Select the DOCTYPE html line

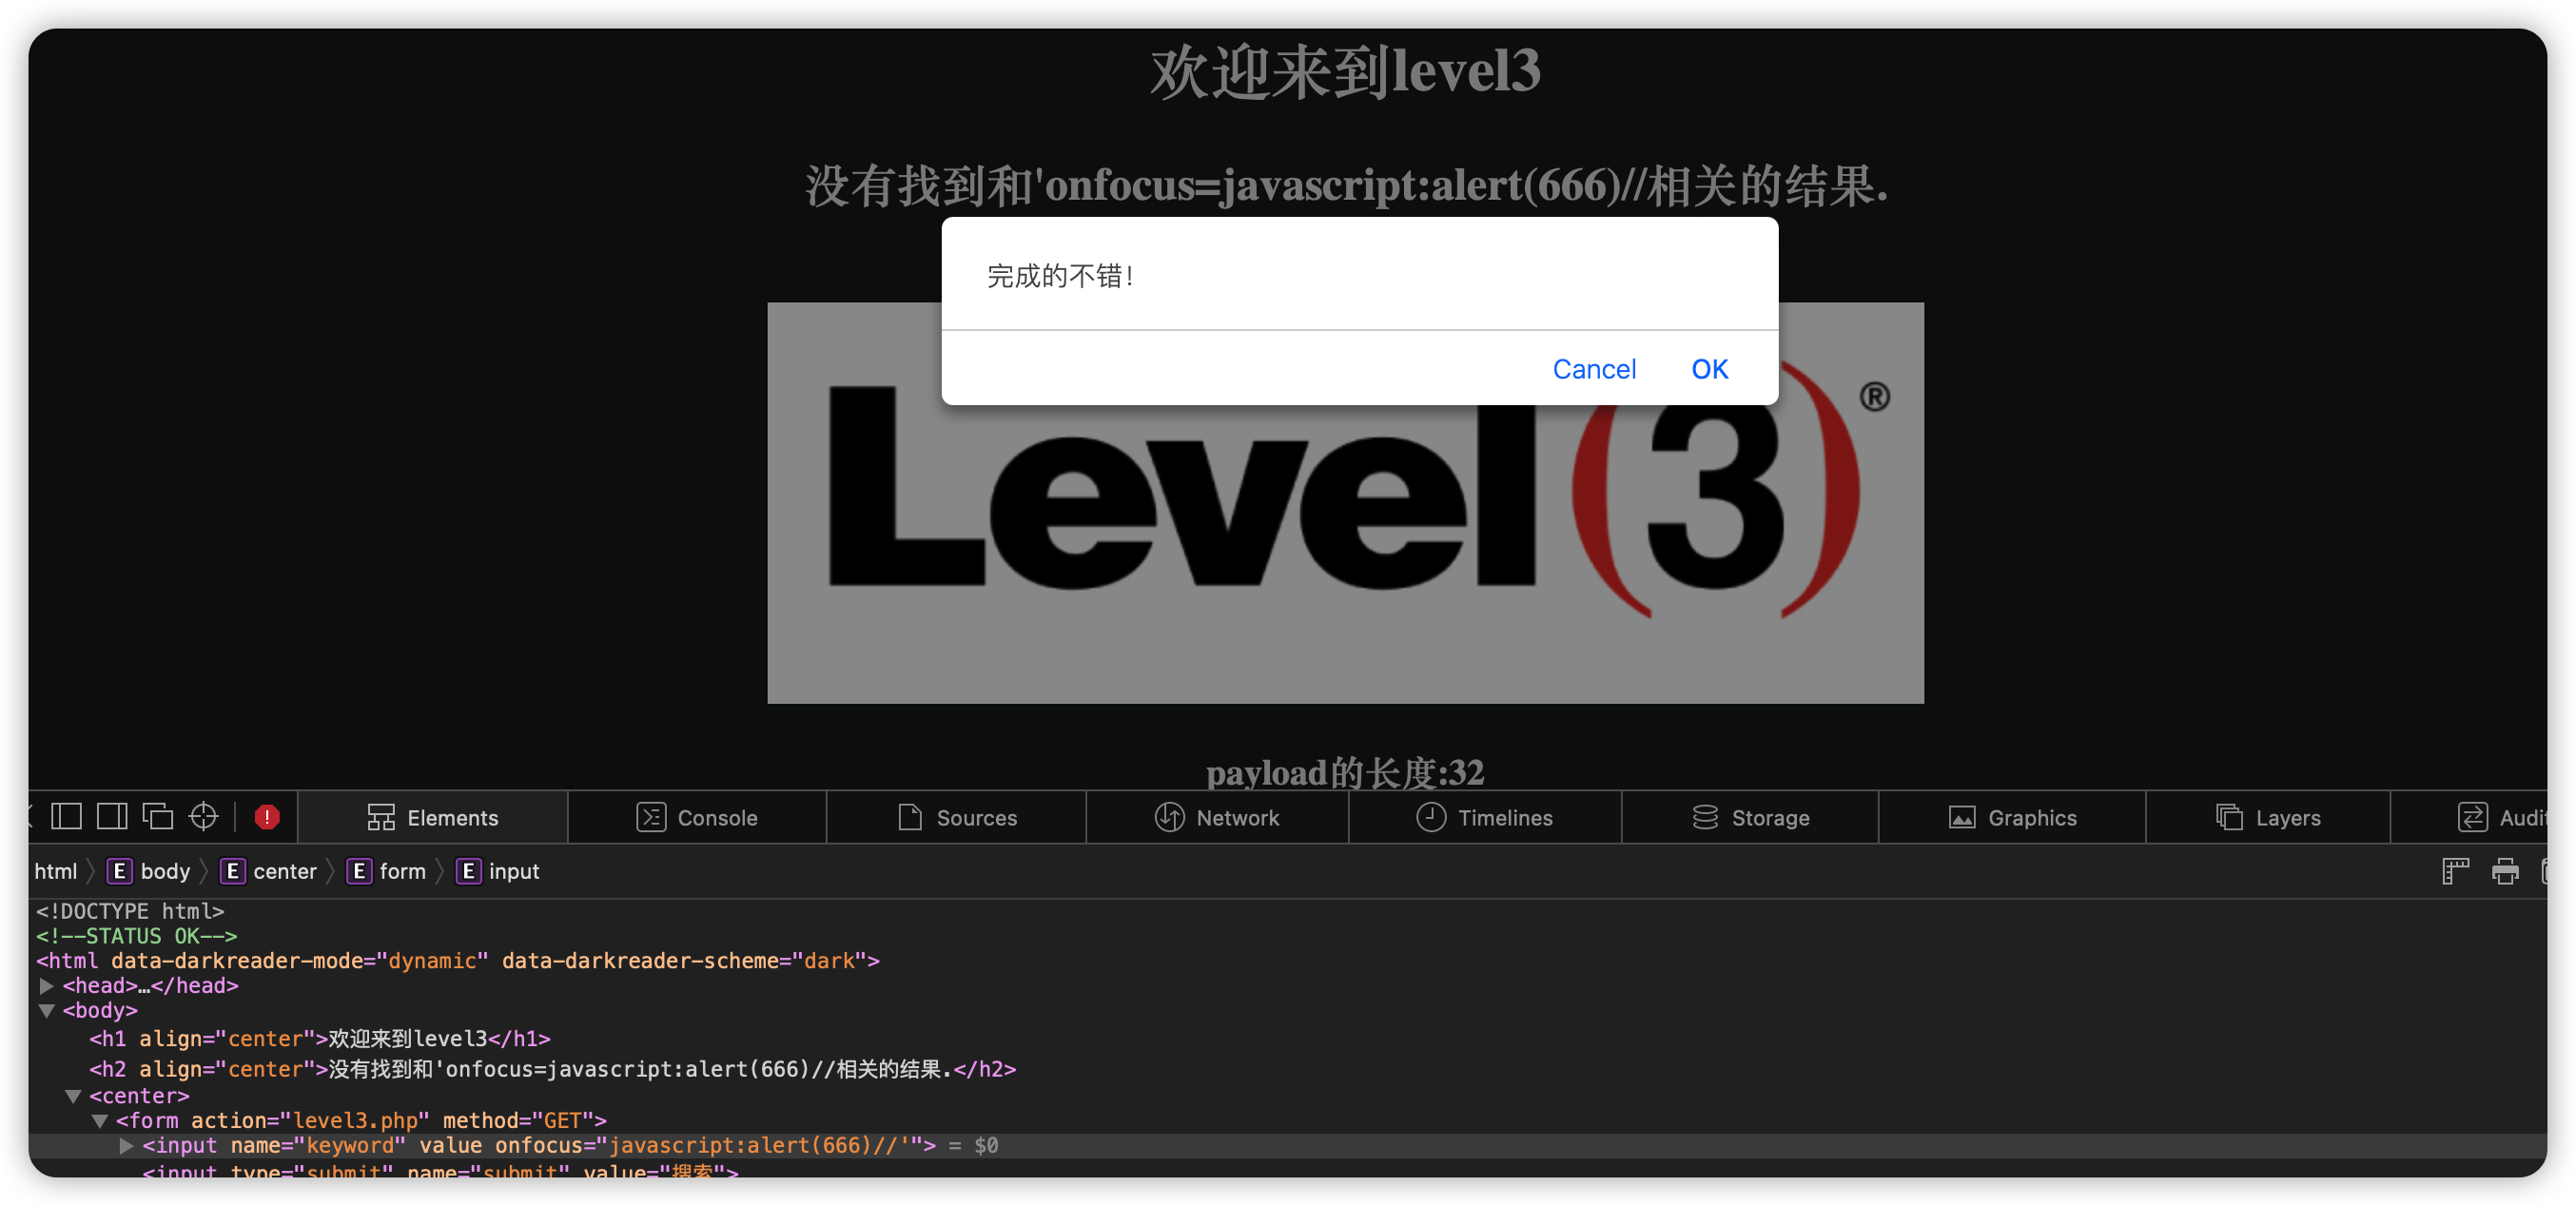(x=130, y=910)
